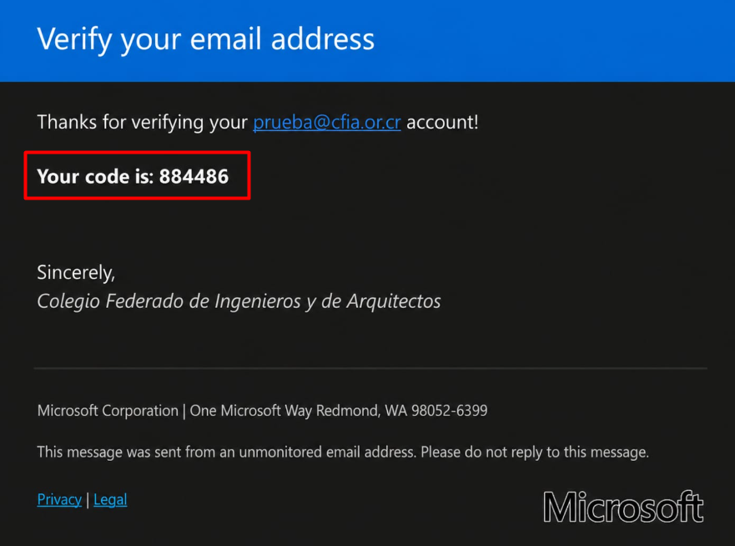Viewport: 735px width, 546px height.
Task: Click the separator bar between Privacy and Legal
Action: 88,500
